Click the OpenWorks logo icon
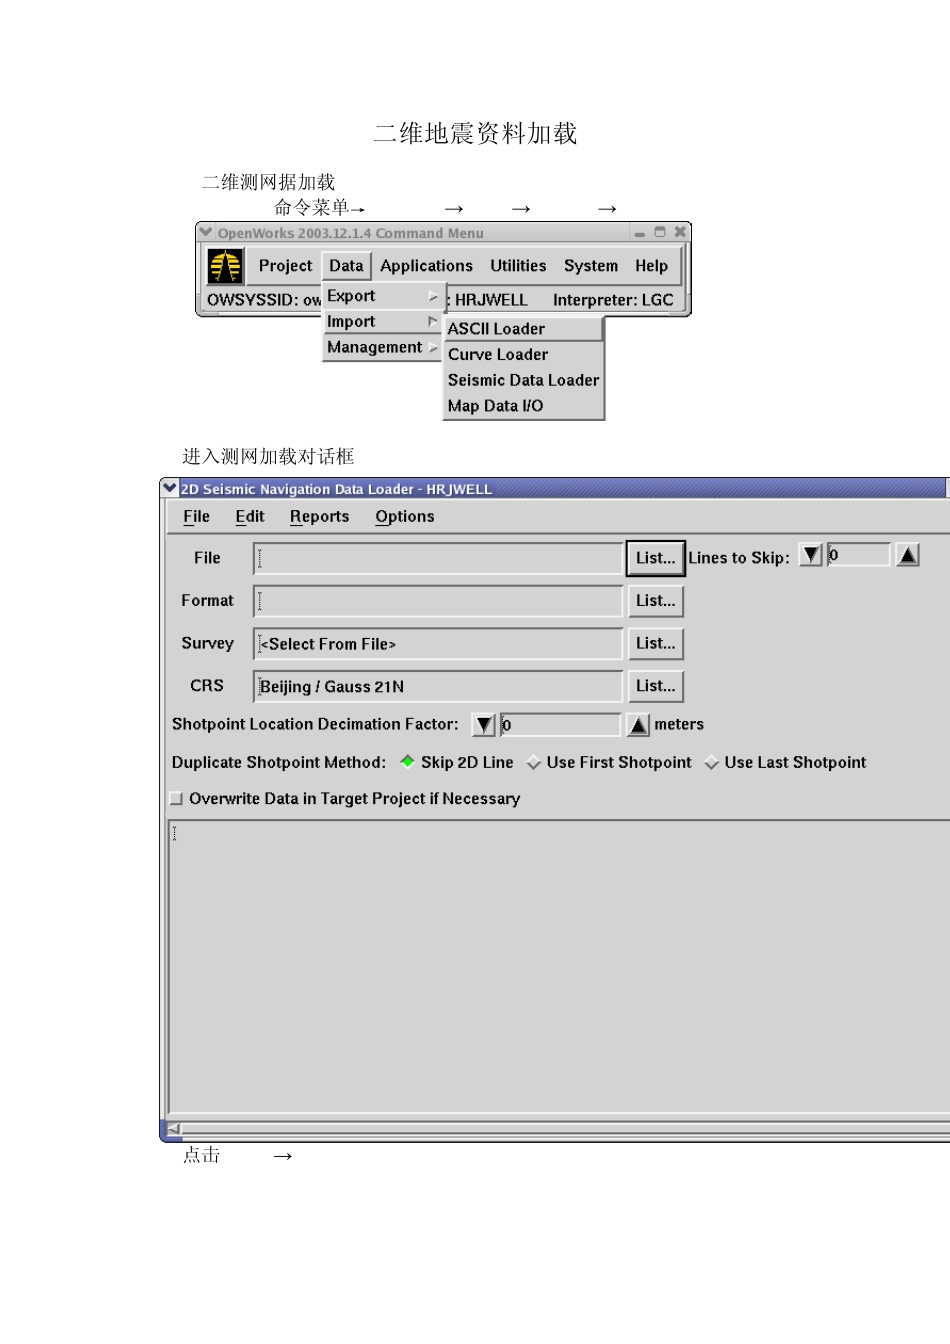Image resolution: width=950 pixels, height=1344 pixels. (x=225, y=266)
